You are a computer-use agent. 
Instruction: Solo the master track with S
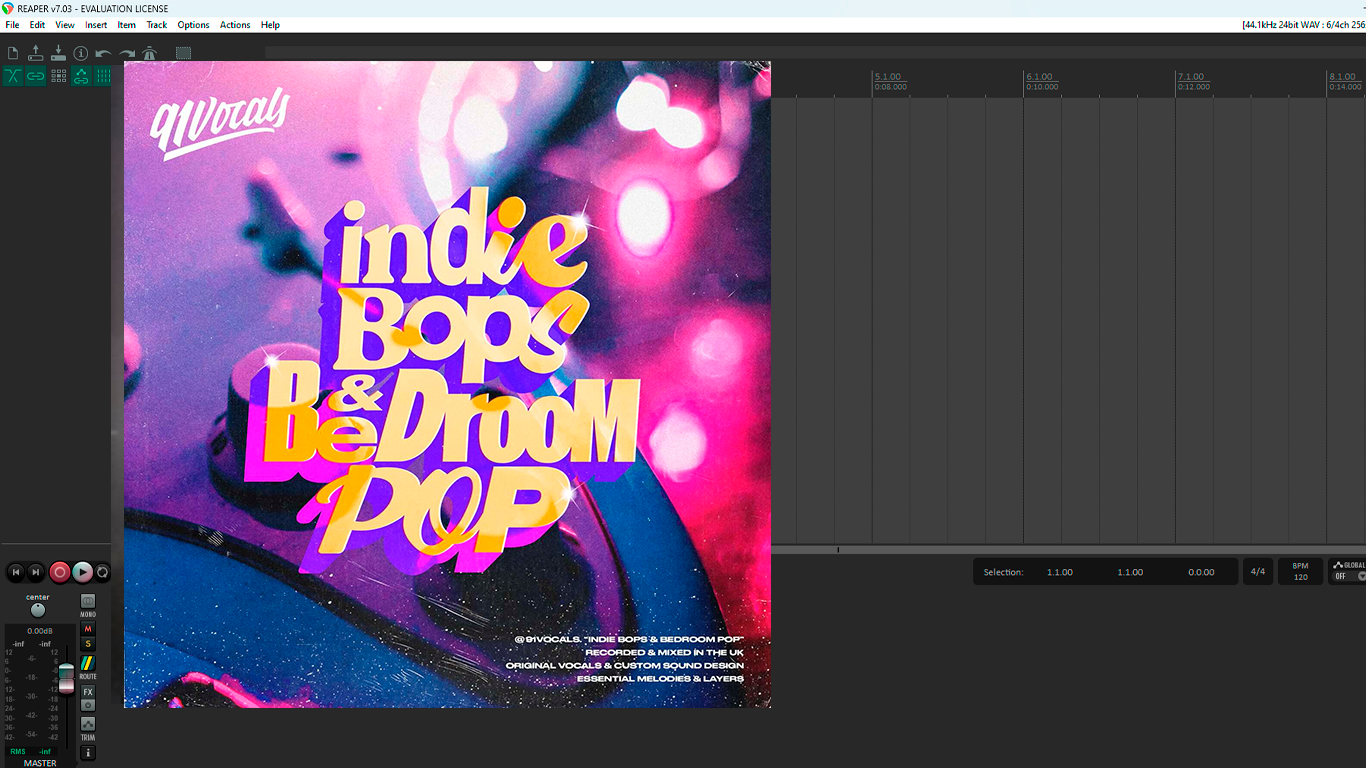(x=88, y=644)
